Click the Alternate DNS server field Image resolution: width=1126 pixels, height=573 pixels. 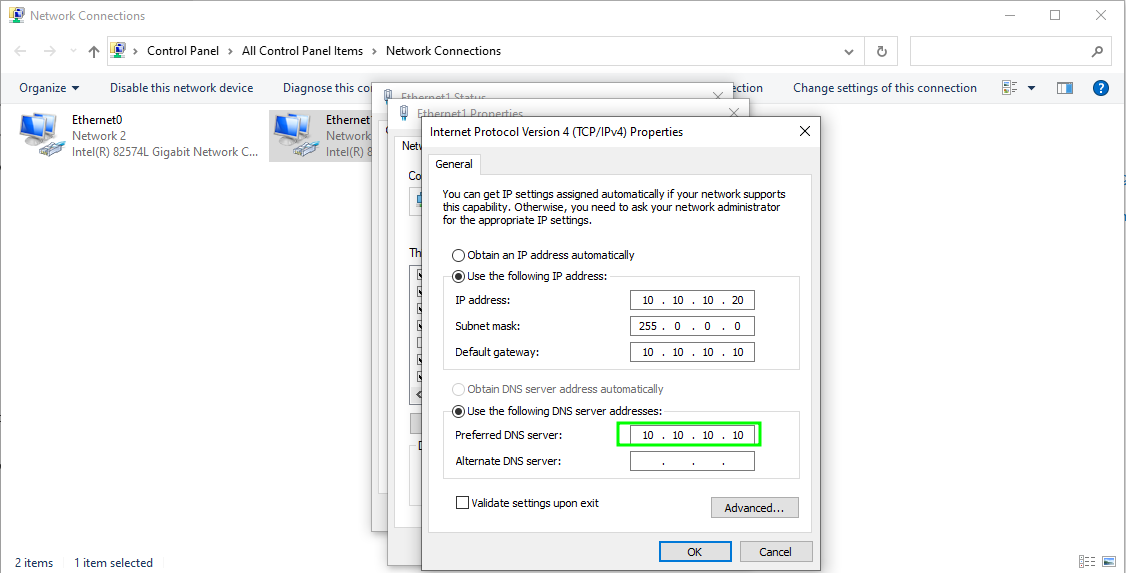692,461
